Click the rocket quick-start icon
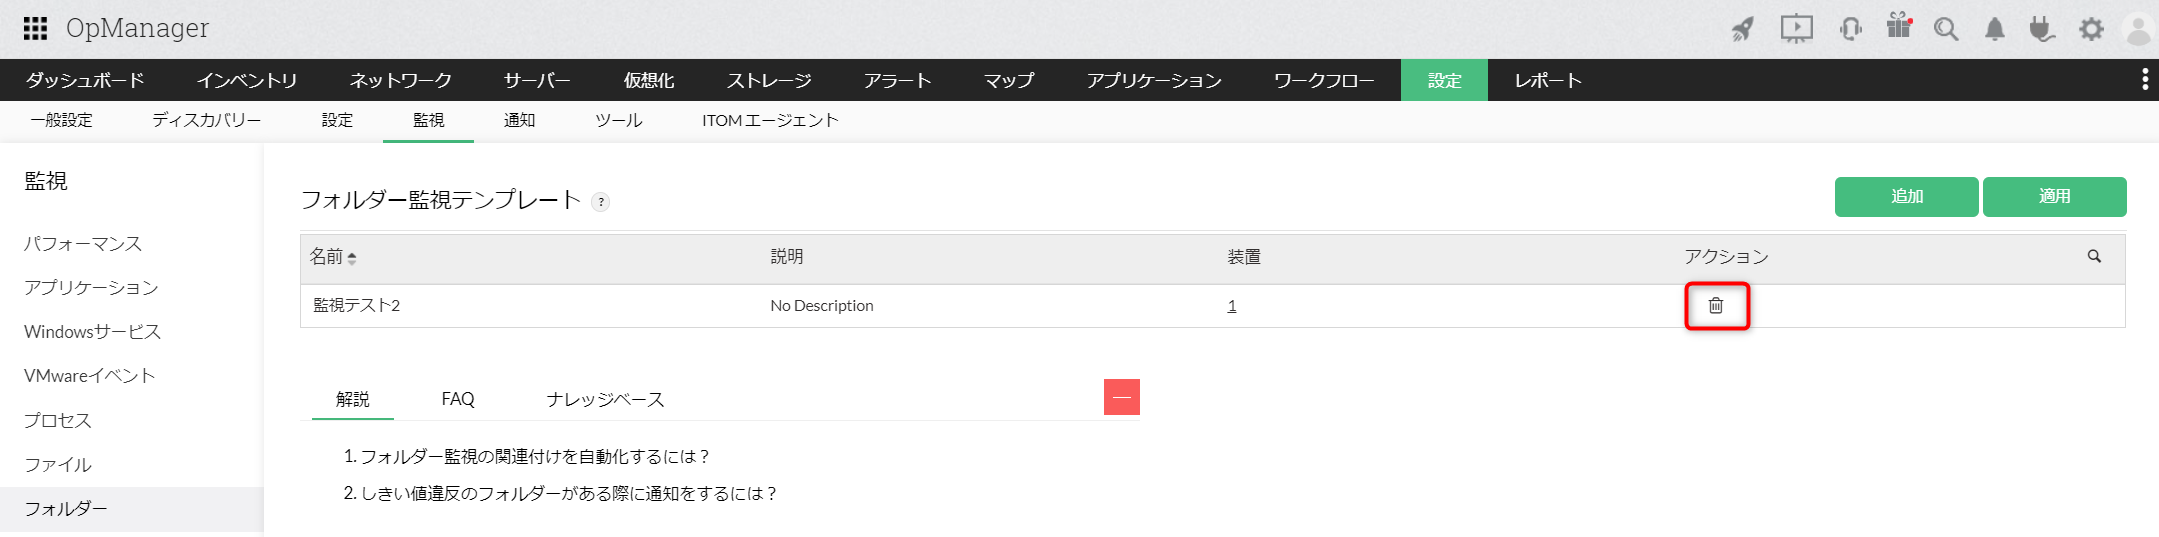The height and width of the screenshot is (537, 2159). click(x=1743, y=29)
